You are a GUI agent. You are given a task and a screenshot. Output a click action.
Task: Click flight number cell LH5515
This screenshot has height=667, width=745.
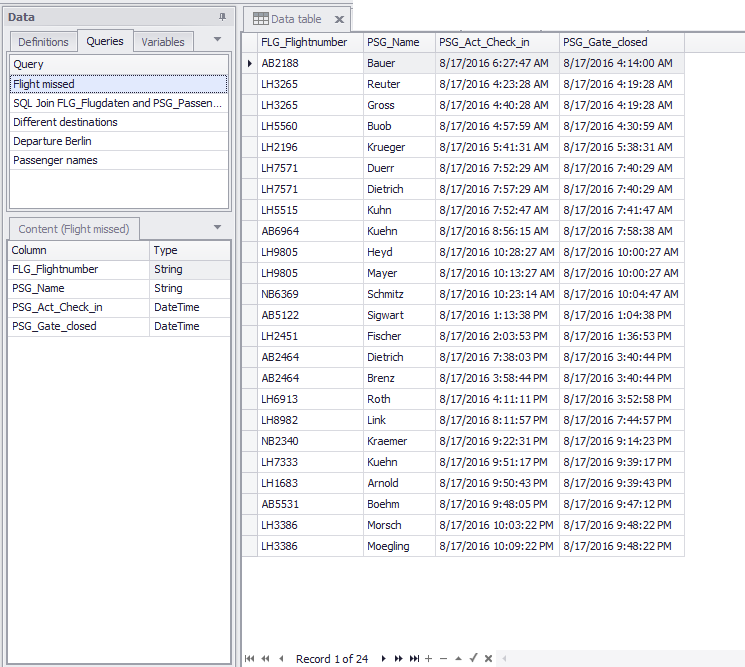(x=310, y=210)
